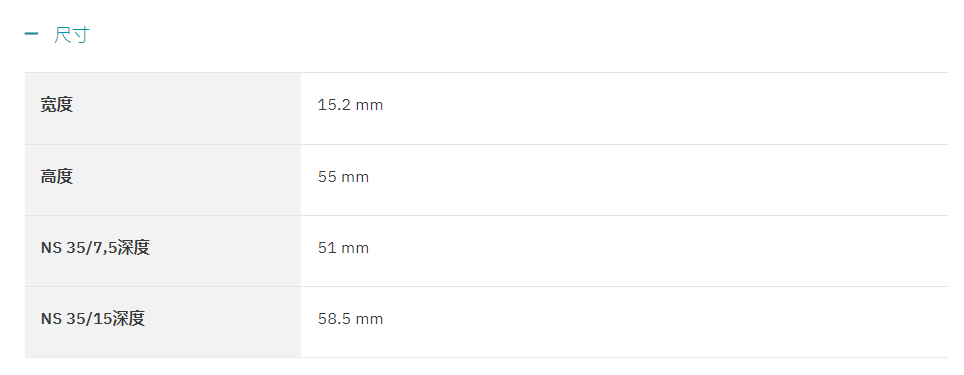Click gray cell space right of NS 35/15深度
This screenshot has width=964, height=375.
click(x=223, y=322)
